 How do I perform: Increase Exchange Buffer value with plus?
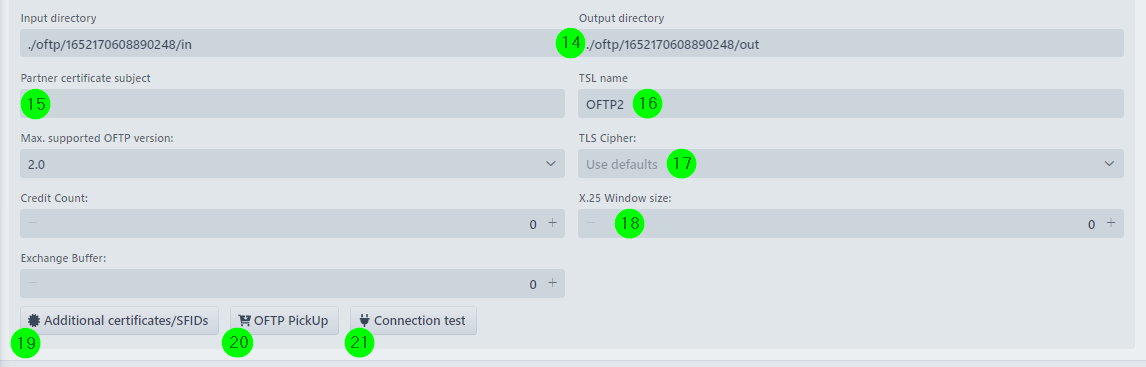pyautogui.click(x=553, y=283)
